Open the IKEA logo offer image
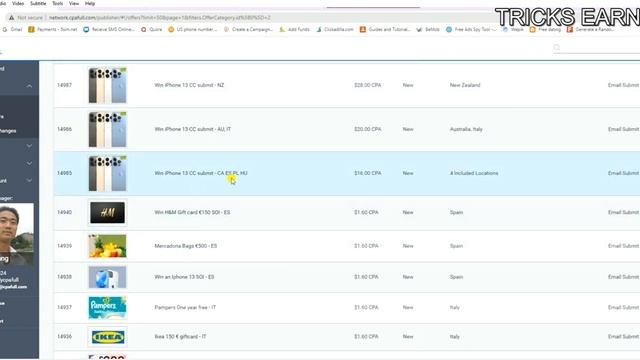Screen dimensions: 640x360 pos(107,337)
